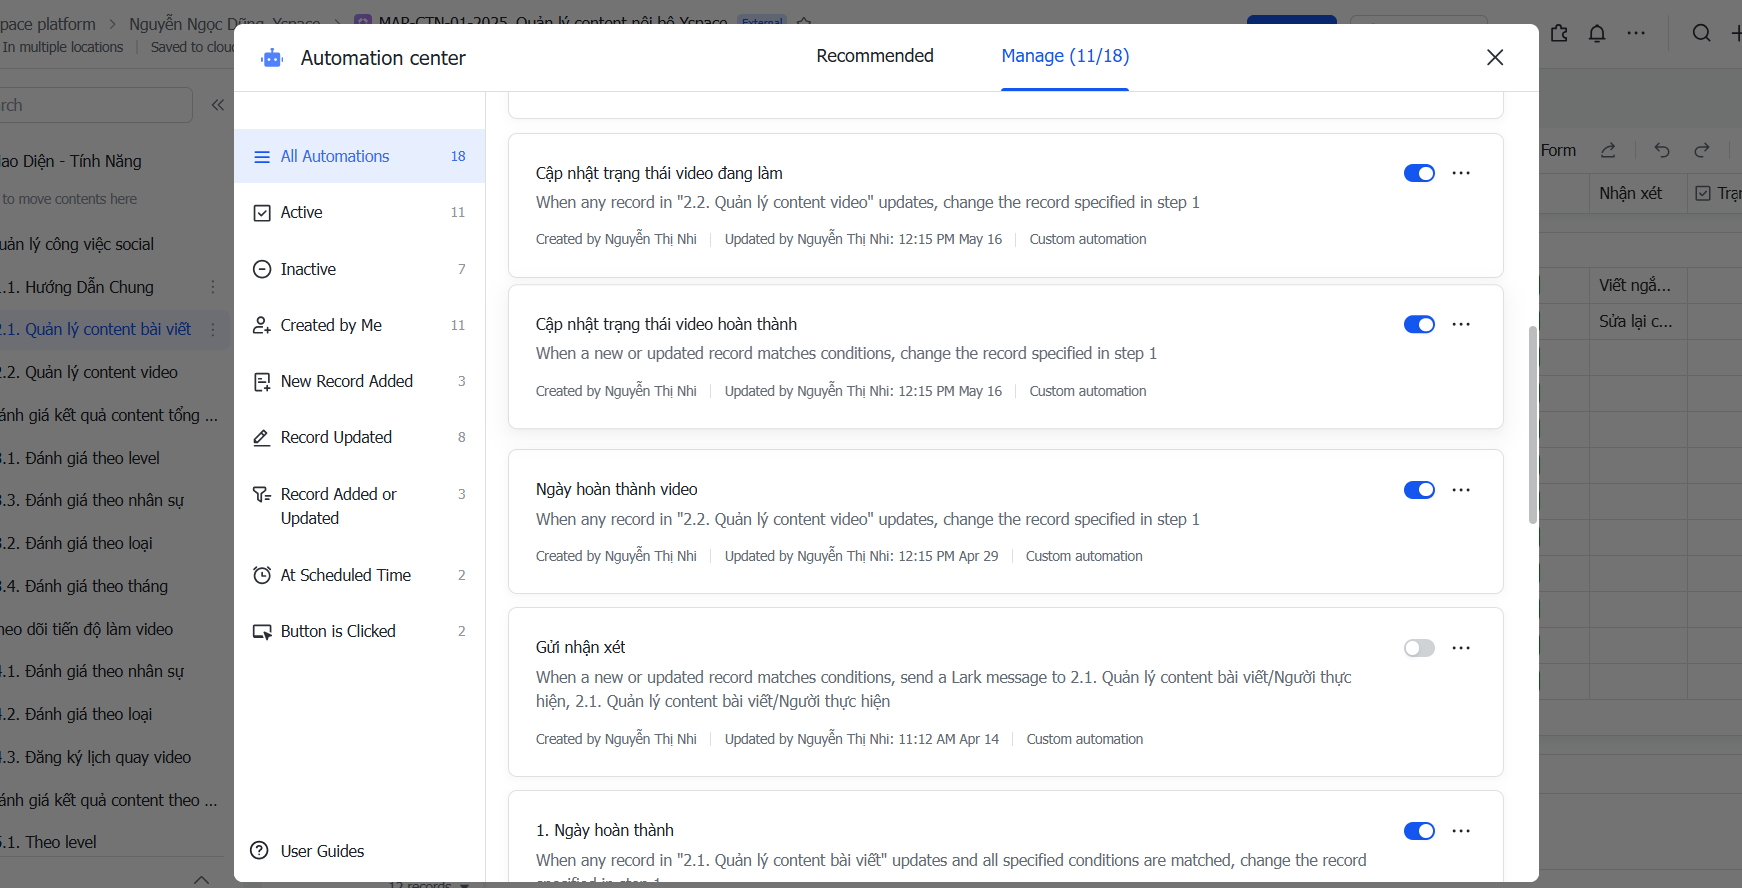This screenshot has height=888, width=1742.
Task: Click the share arrow icon beside Form
Action: pos(1608,150)
